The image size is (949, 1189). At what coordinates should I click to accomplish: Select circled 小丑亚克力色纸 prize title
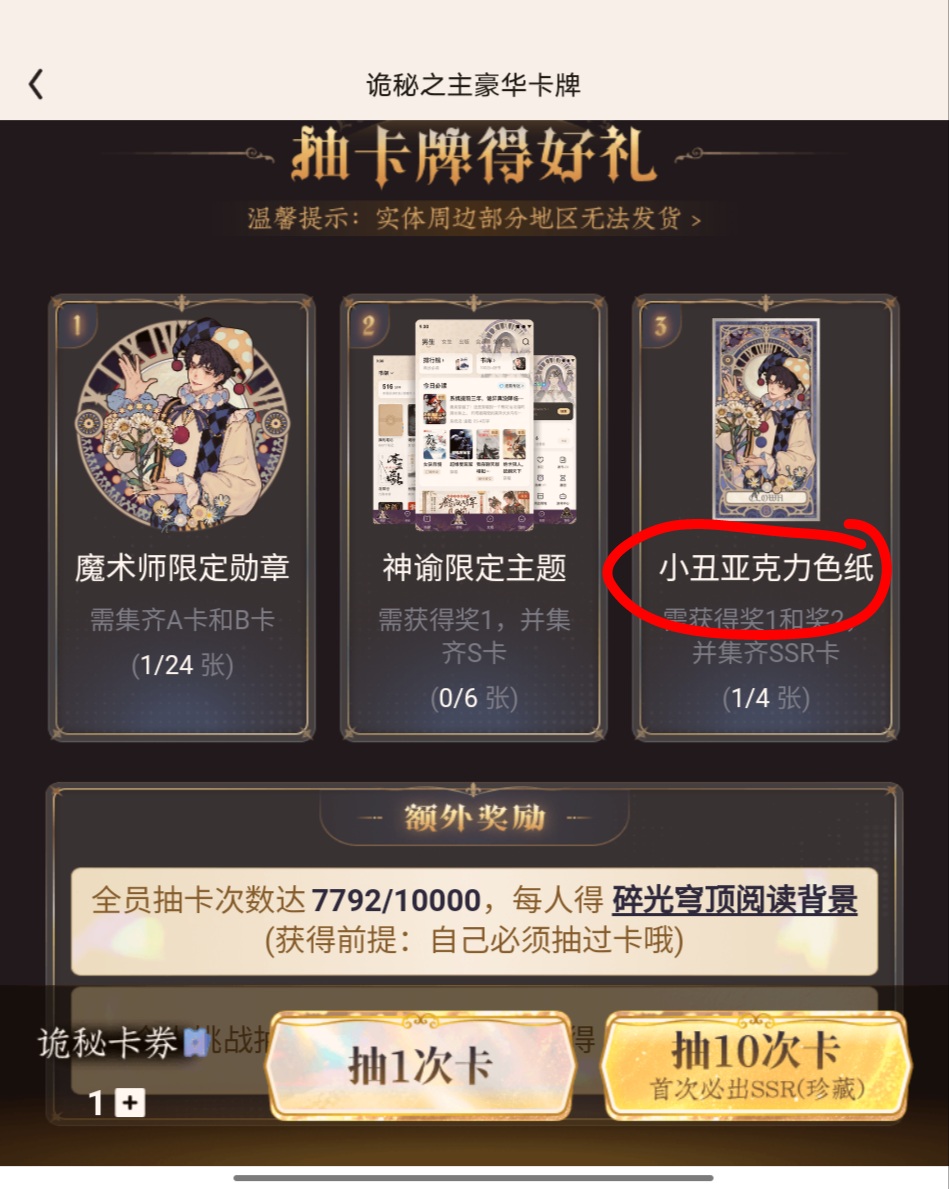pos(766,567)
